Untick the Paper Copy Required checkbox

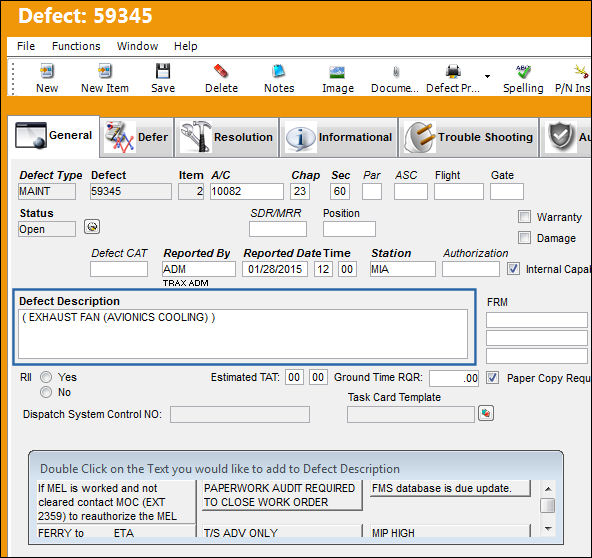(x=492, y=378)
